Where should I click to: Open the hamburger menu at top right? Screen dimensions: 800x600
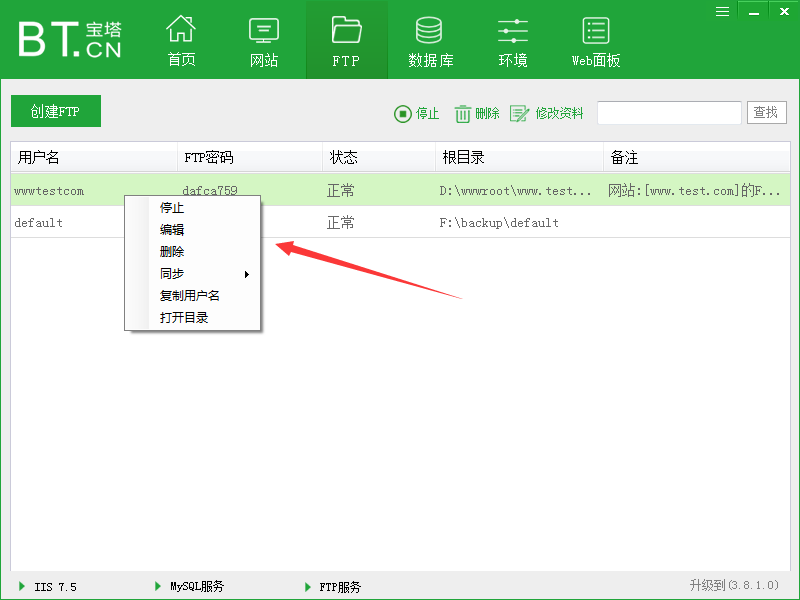coord(723,11)
